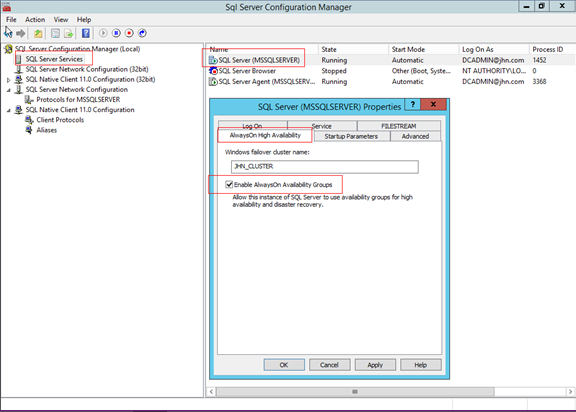The height and width of the screenshot is (412, 576).
Task: Click the process ID 3368 cell
Action: pyautogui.click(x=539, y=82)
